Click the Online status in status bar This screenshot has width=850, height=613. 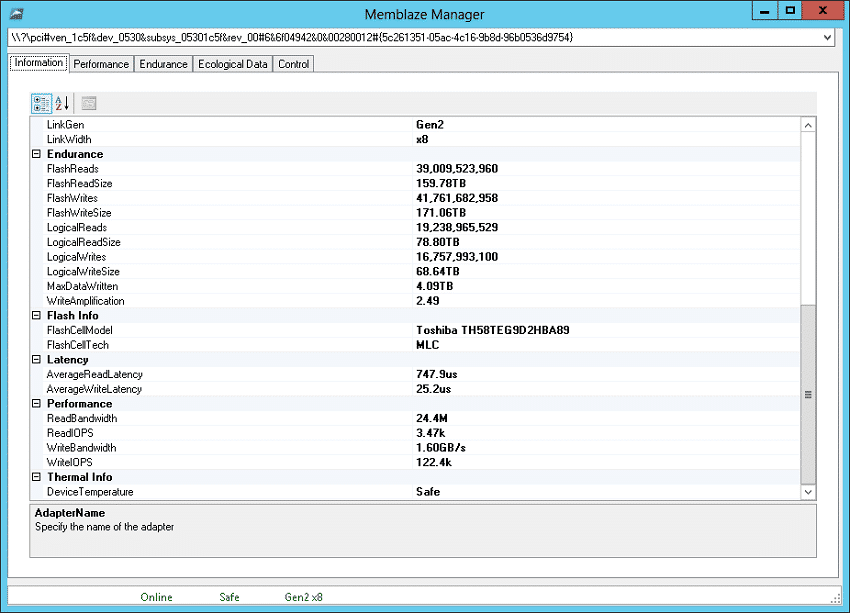coord(156,597)
